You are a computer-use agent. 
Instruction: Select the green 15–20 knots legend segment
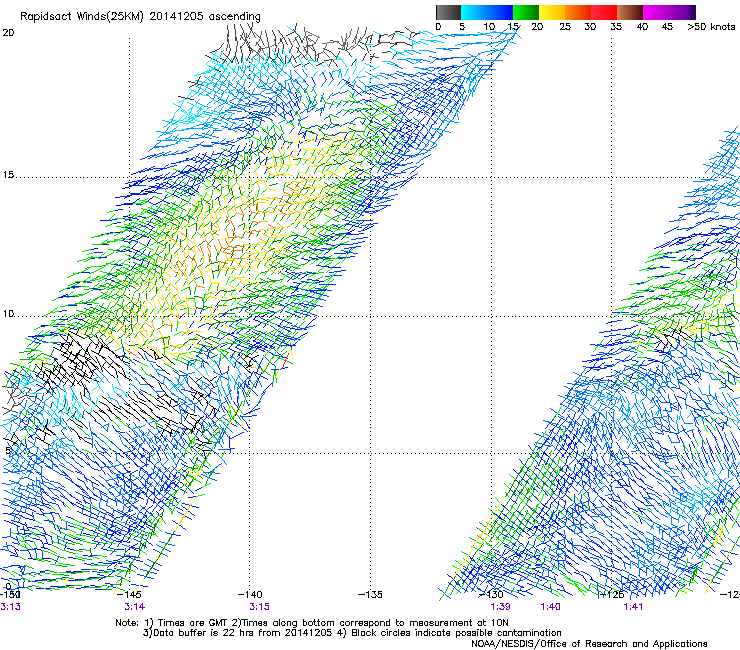[x=526, y=12]
